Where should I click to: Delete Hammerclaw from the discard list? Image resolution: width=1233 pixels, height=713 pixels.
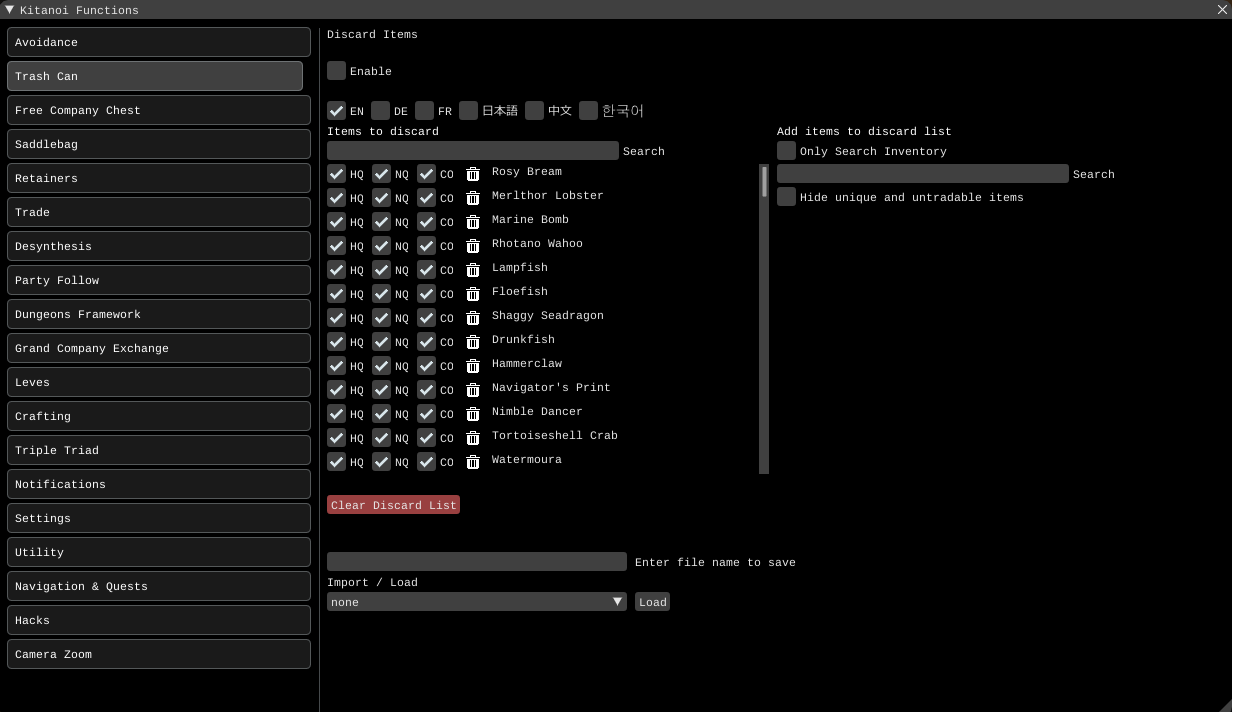(473, 366)
